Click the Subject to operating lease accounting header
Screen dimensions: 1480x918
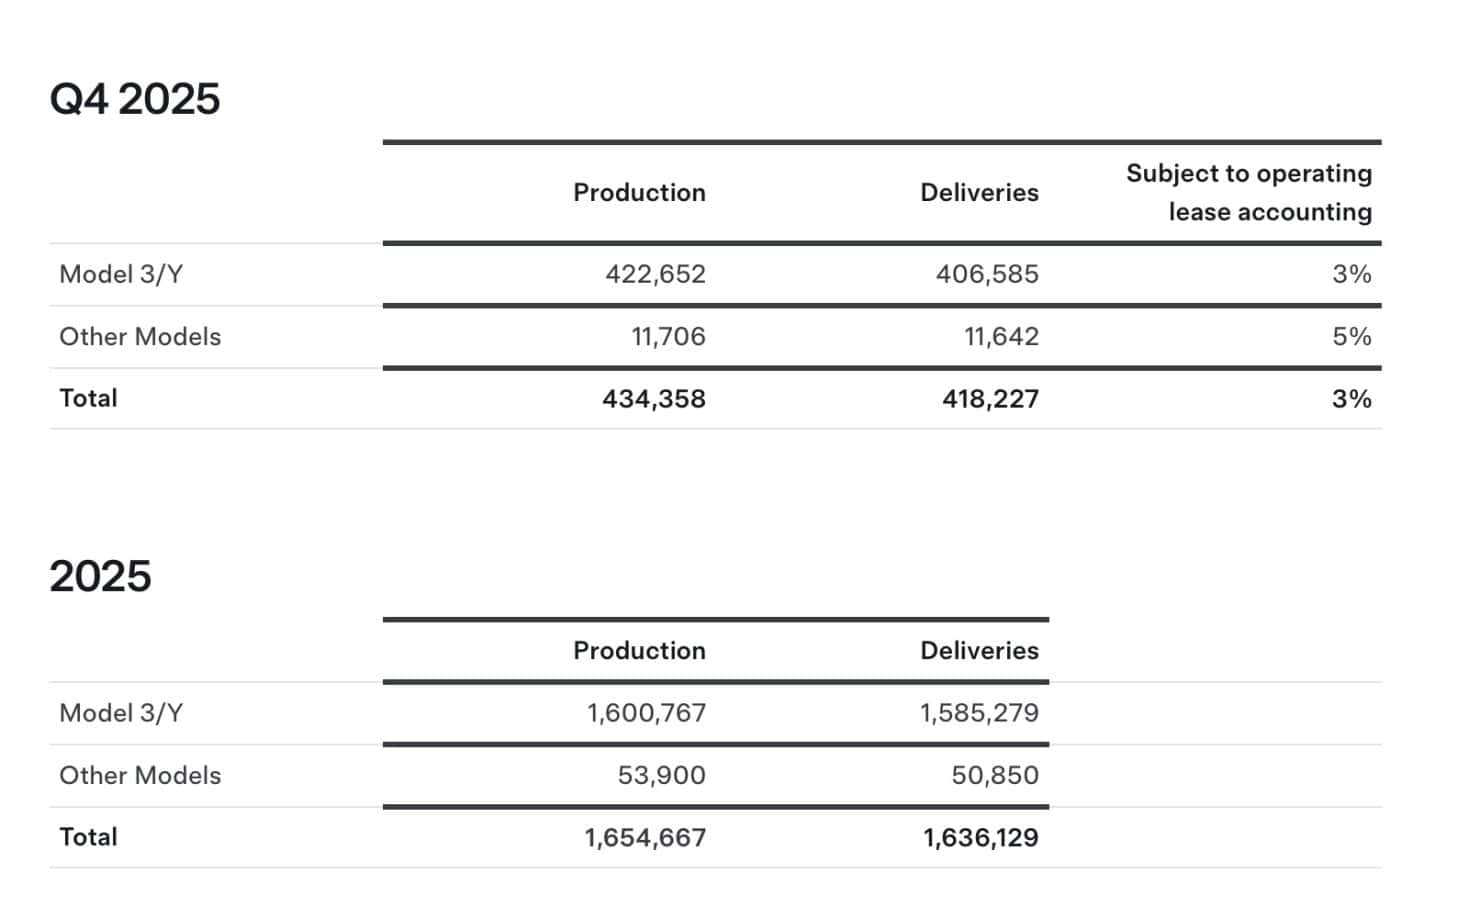pos(1249,193)
